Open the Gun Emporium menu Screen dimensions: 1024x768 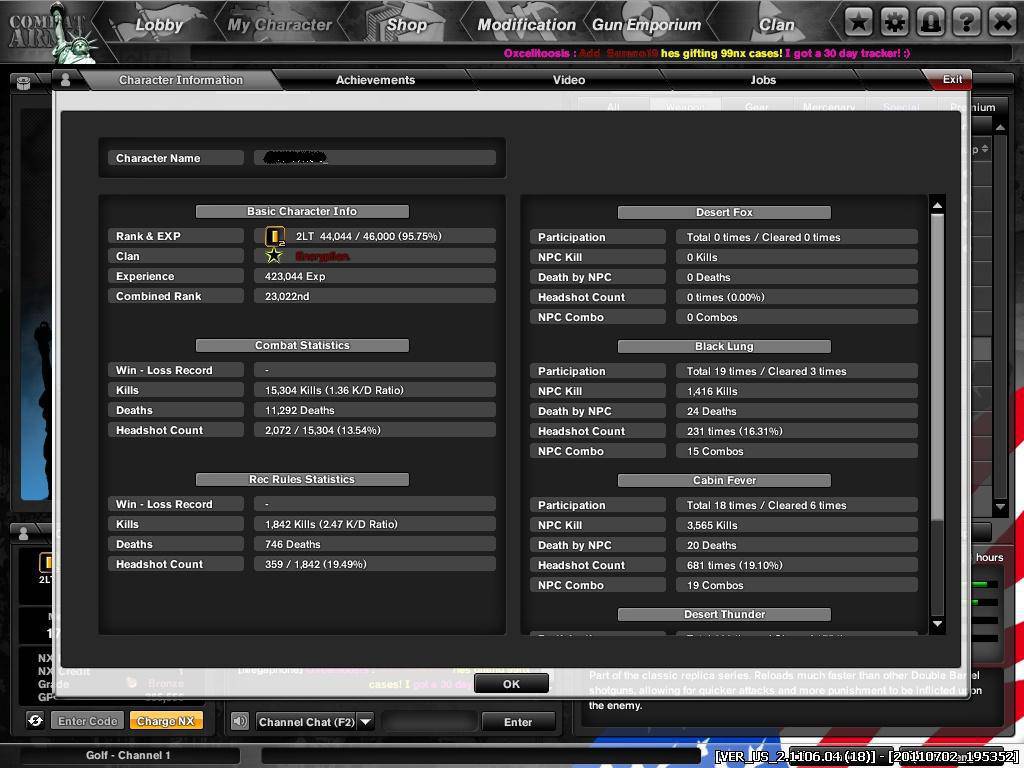(x=647, y=25)
